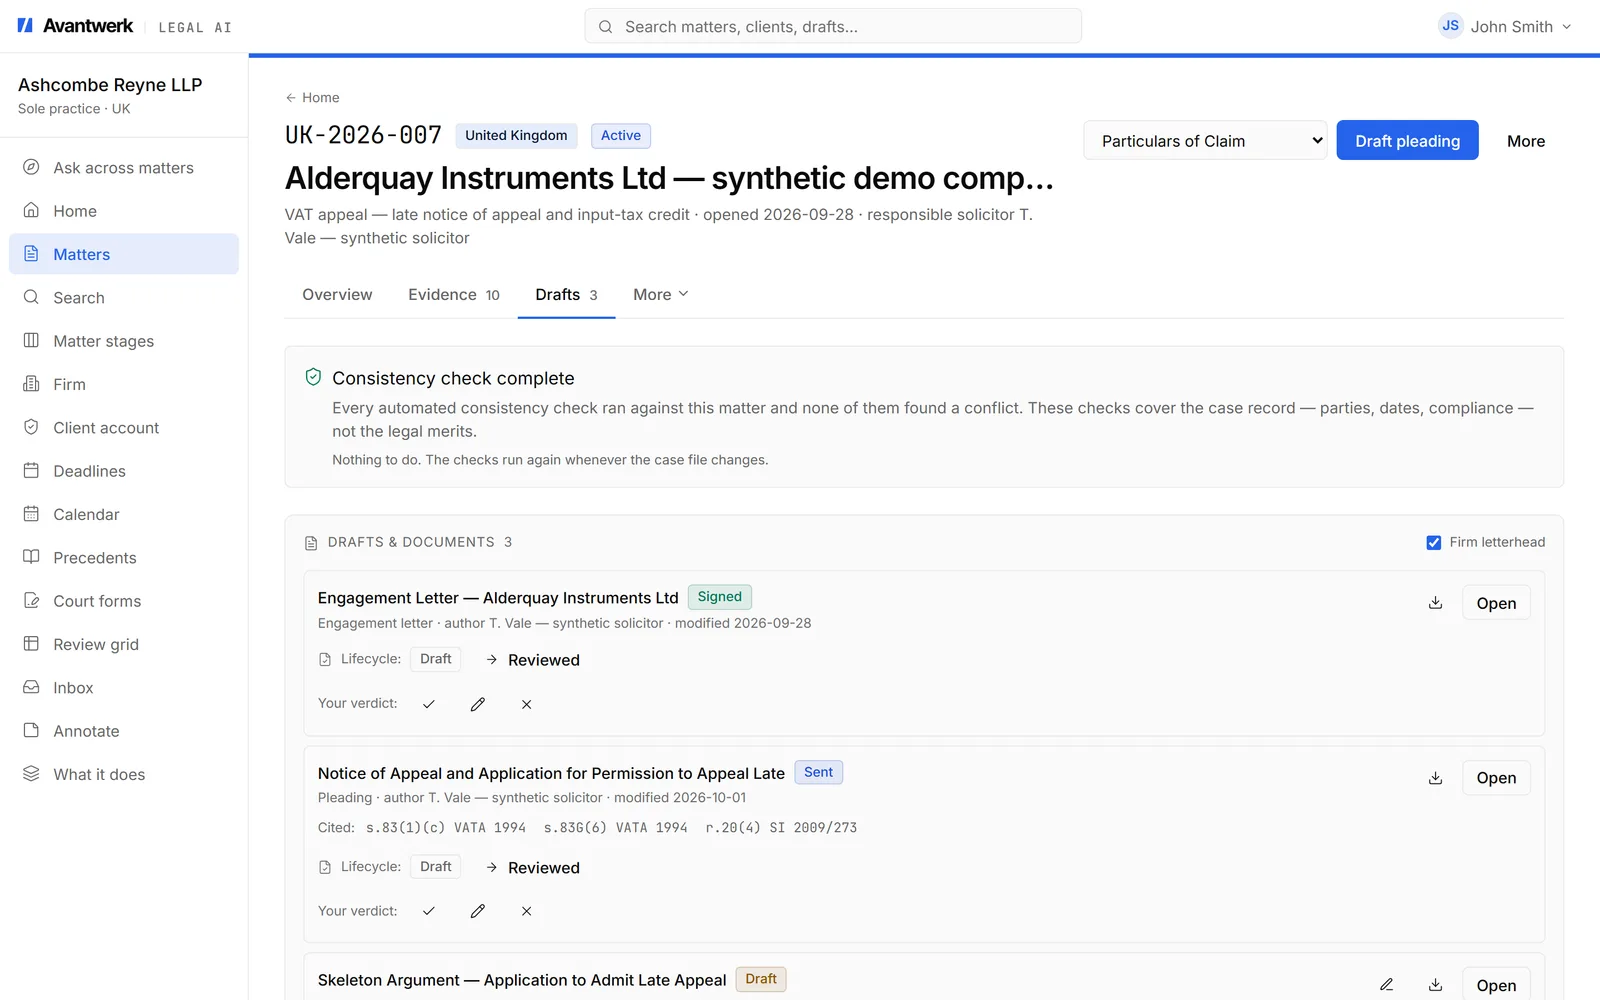
Task: Click the More button beside Draft pleading
Action: coord(1526,141)
